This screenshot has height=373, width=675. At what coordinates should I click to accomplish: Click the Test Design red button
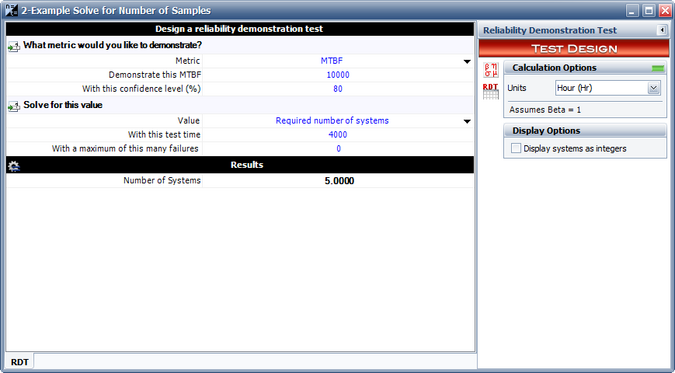pyautogui.click(x=574, y=49)
